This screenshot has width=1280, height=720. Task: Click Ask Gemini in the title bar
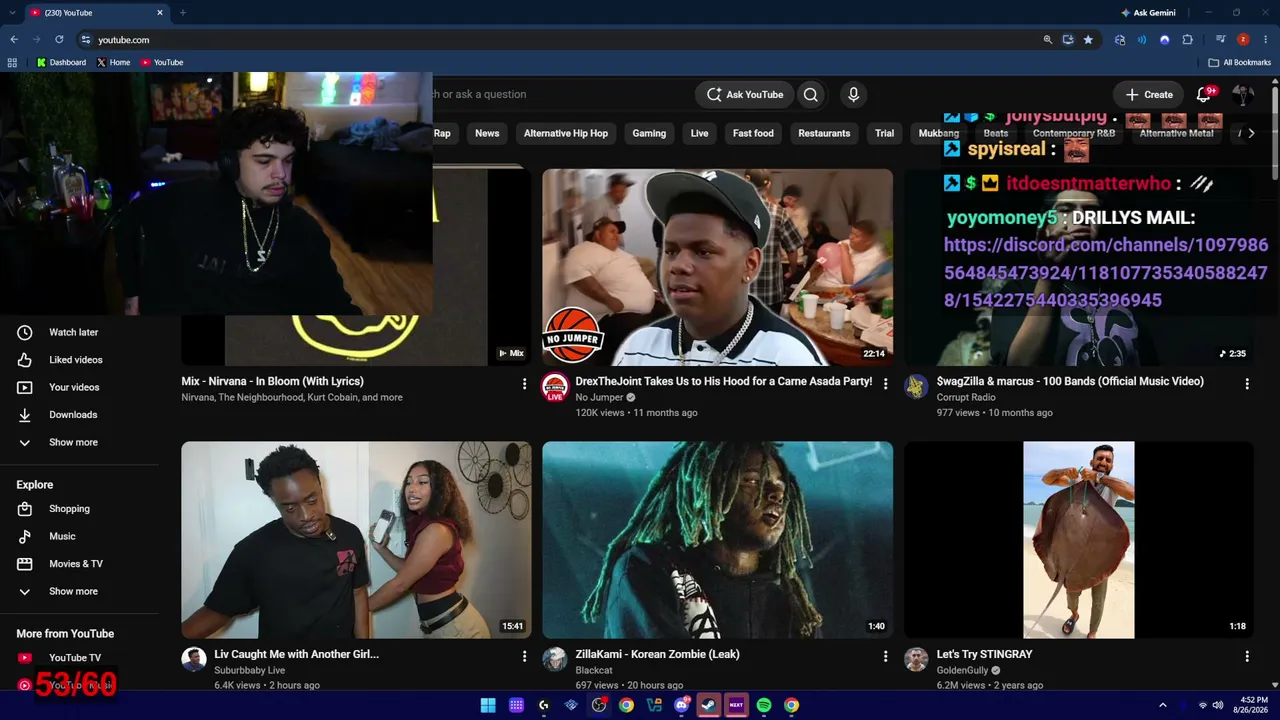pyautogui.click(x=1148, y=12)
